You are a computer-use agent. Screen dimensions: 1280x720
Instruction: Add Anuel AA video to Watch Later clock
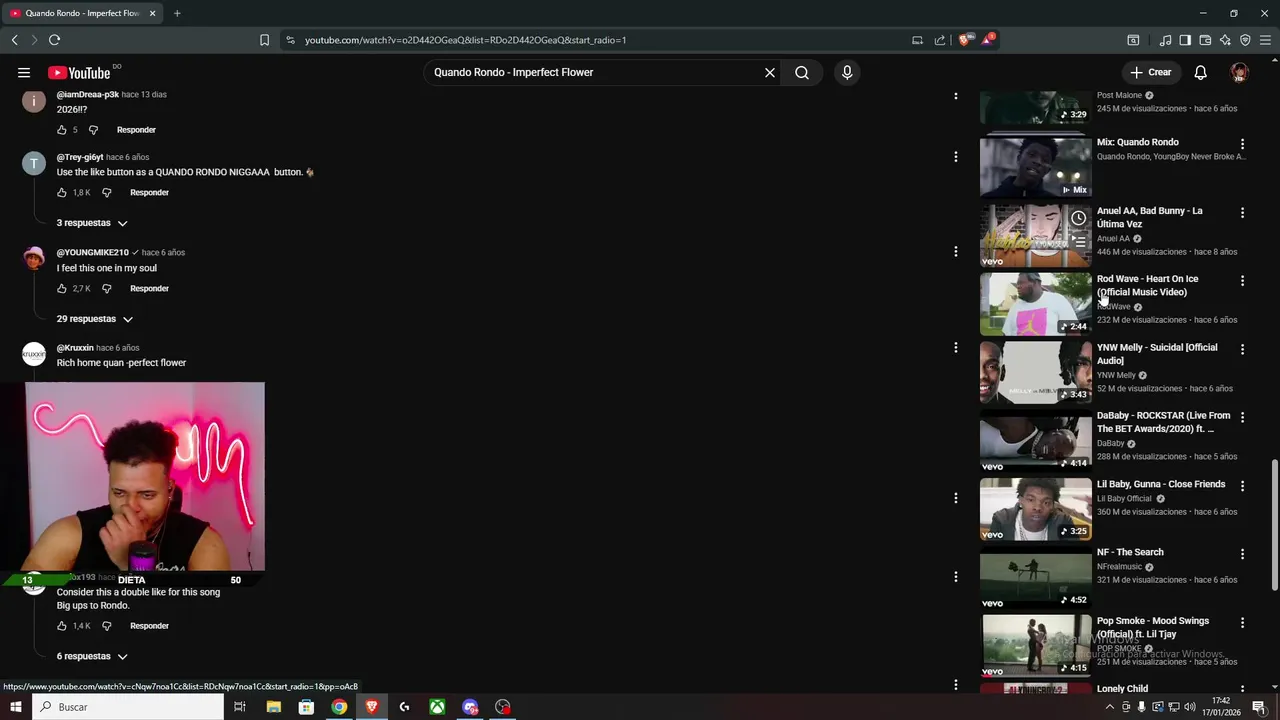(x=1079, y=218)
